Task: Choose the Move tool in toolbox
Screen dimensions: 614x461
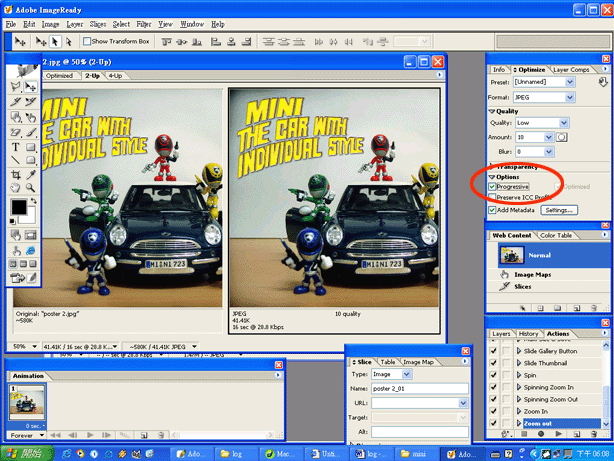Action: click(x=31, y=87)
